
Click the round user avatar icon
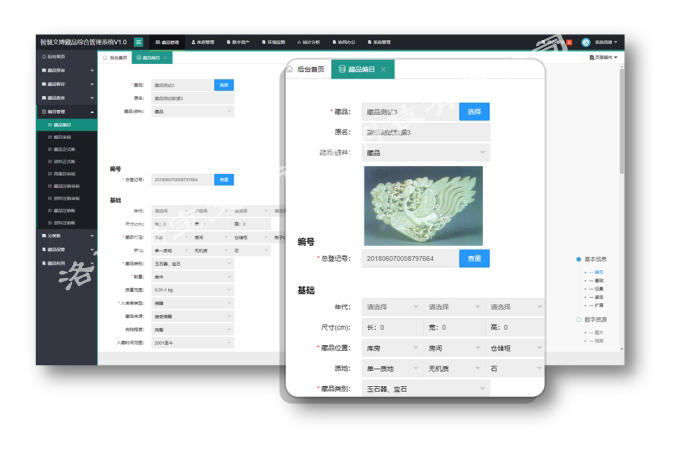585,42
